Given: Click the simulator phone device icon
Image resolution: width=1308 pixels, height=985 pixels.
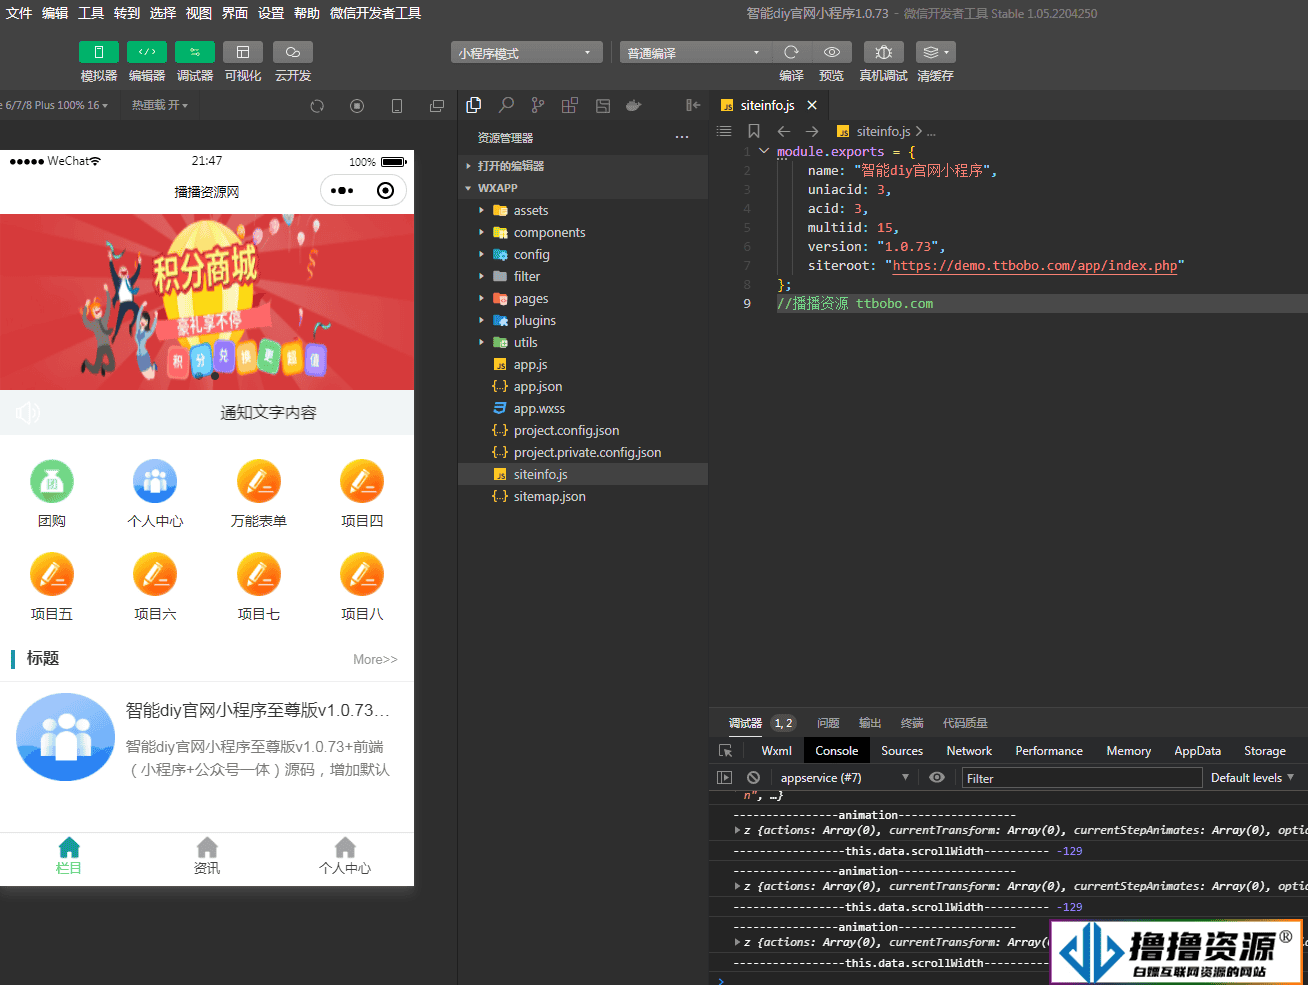Looking at the screenshot, I should pos(397,106).
